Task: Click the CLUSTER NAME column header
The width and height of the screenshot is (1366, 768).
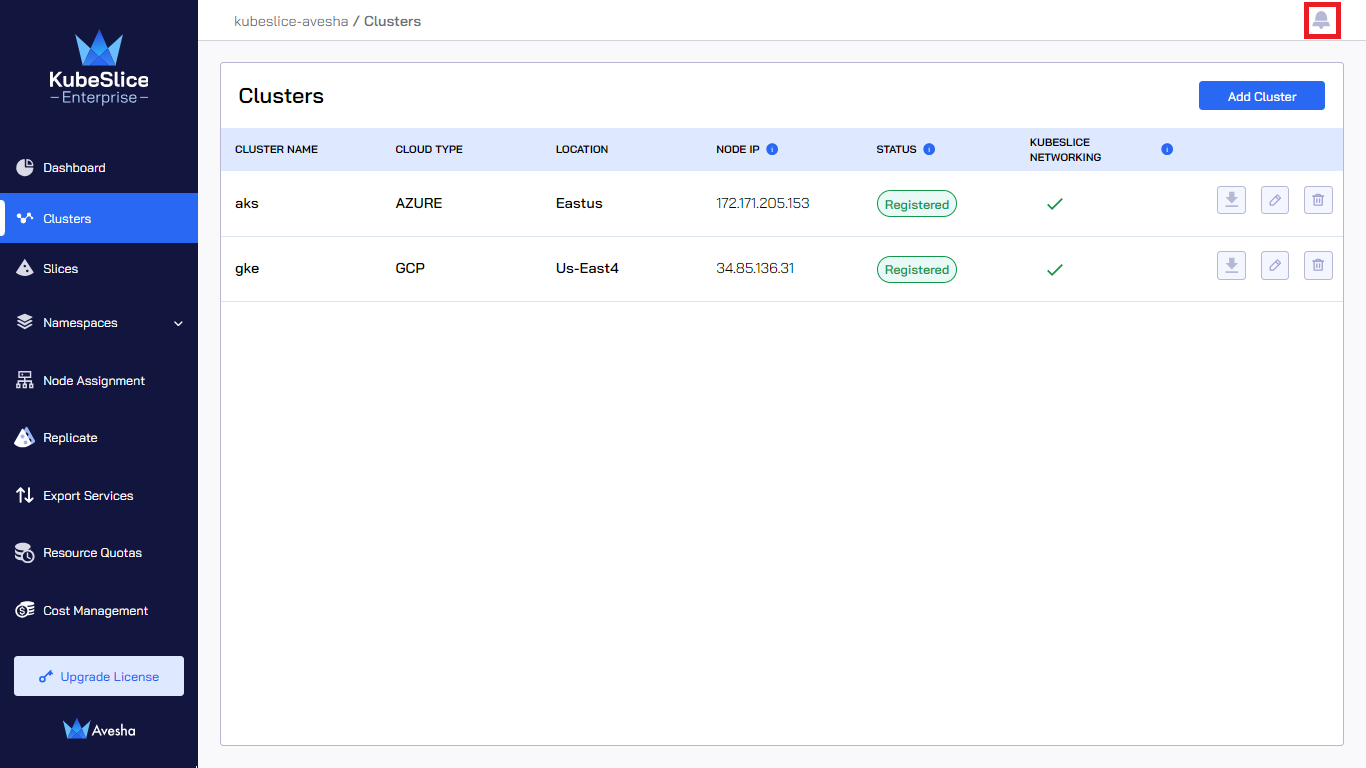Action: coord(276,149)
